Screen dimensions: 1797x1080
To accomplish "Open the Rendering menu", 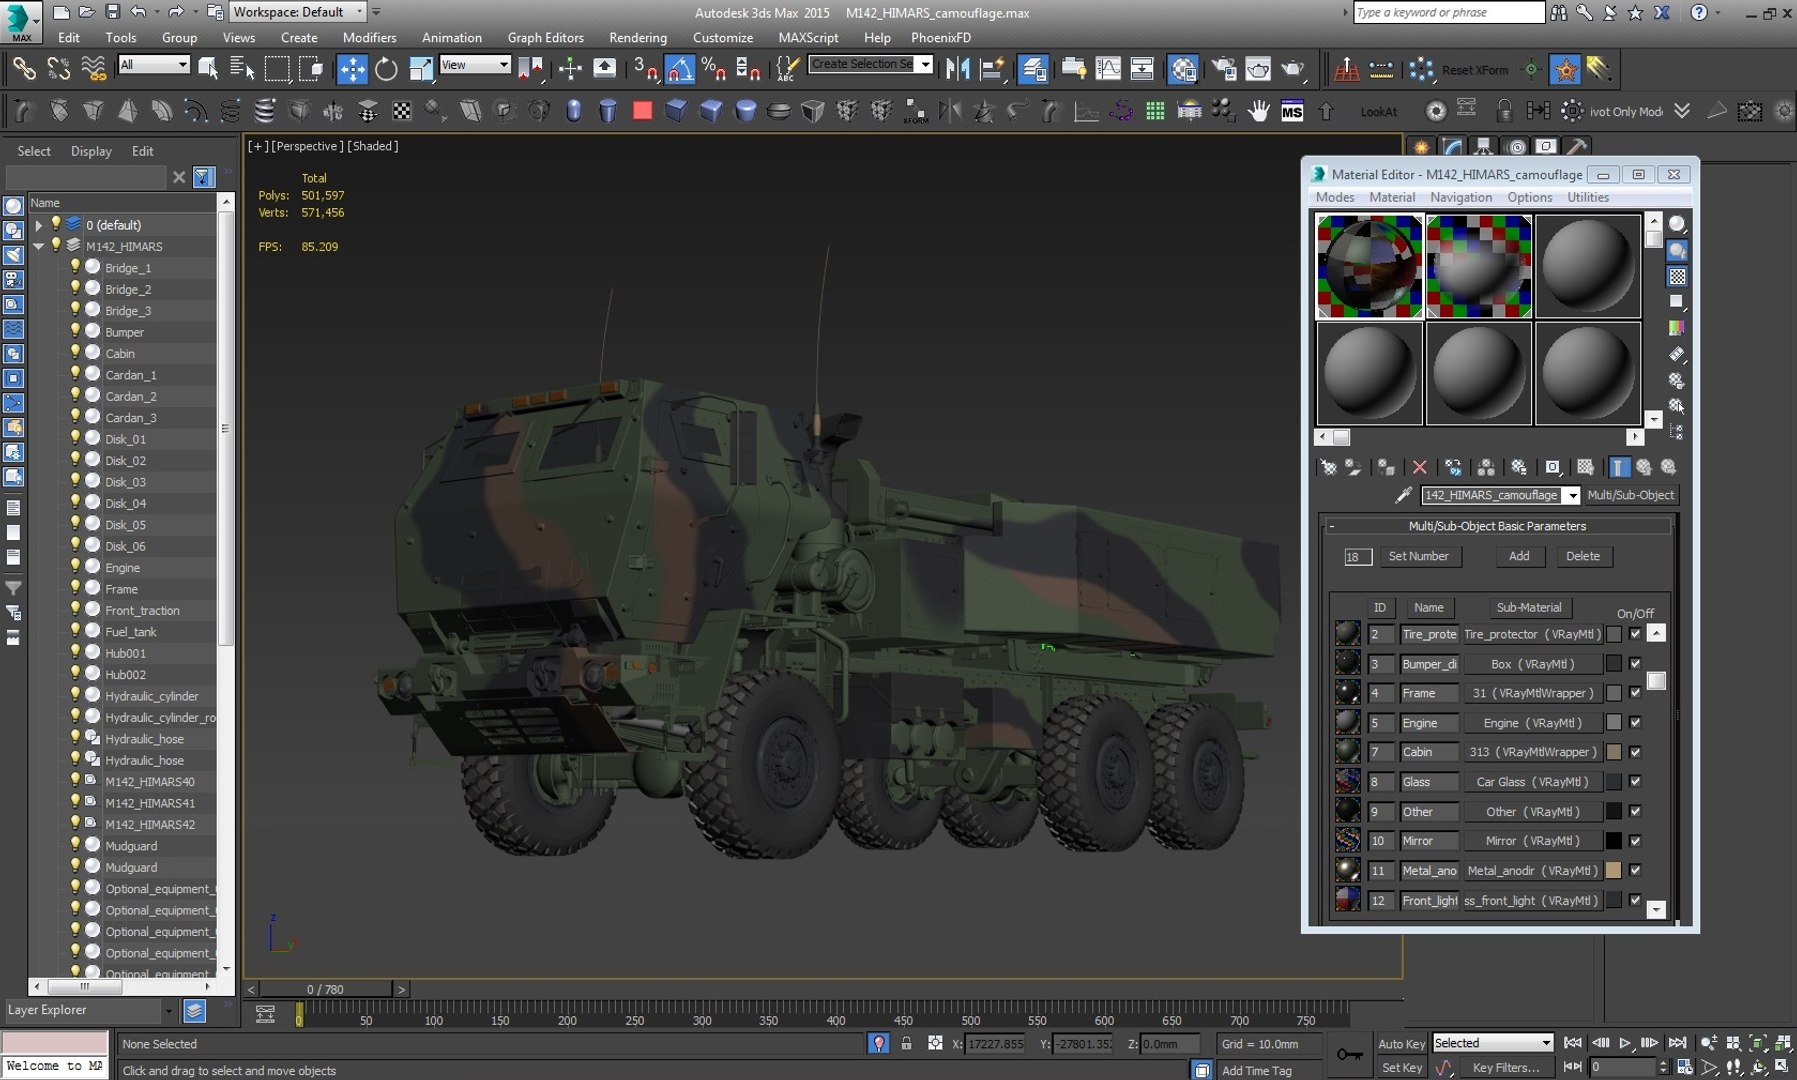I will click(638, 37).
